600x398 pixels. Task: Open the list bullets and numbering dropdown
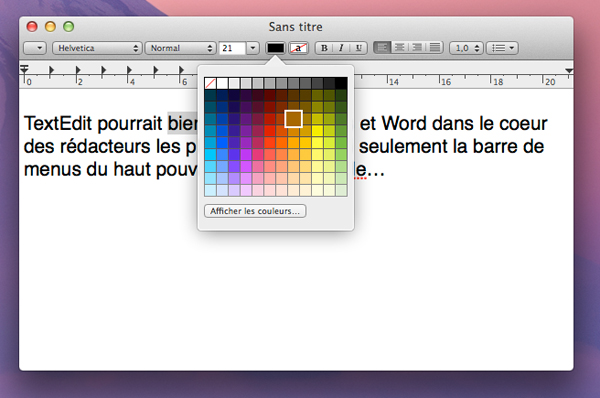pos(502,48)
